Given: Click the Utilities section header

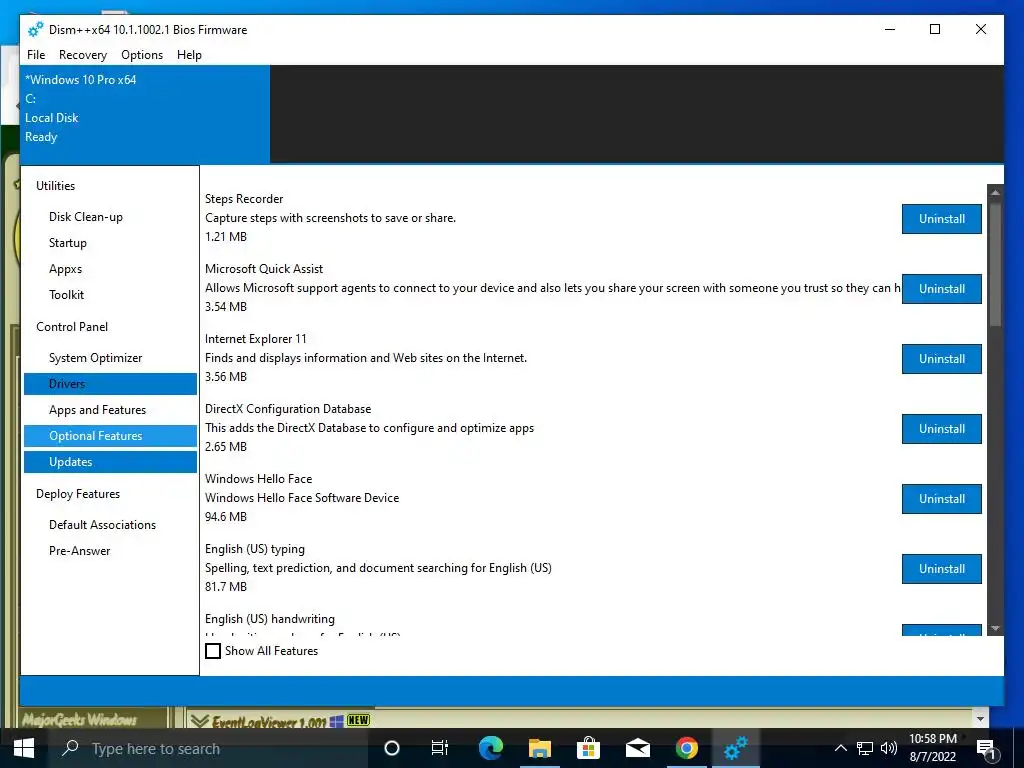Looking at the screenshot, I should [56, 186].
